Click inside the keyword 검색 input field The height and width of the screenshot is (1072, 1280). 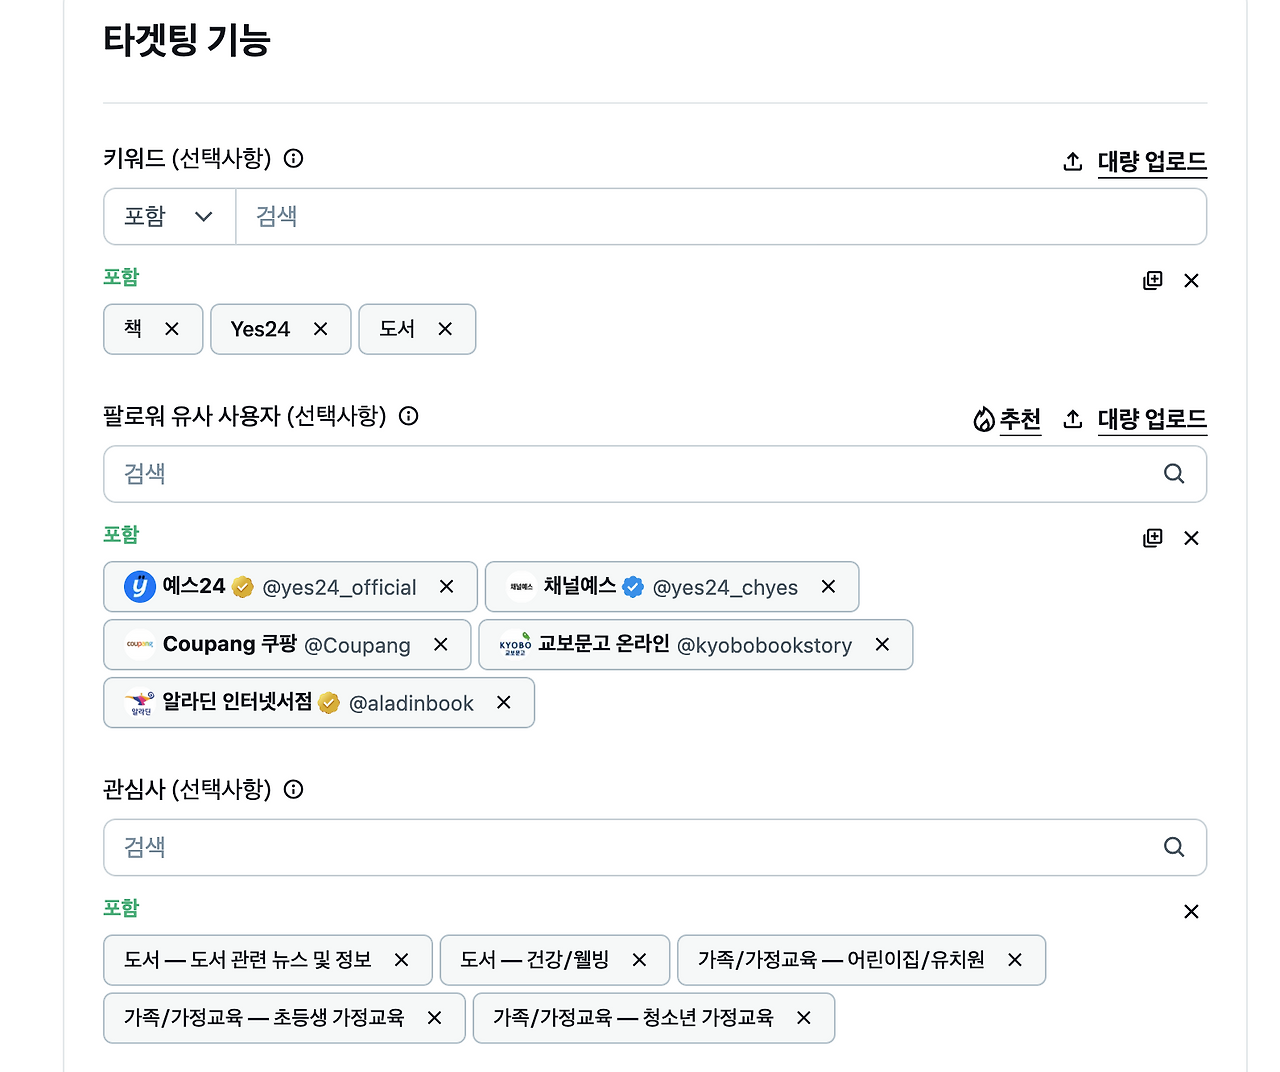pos(600,216)
